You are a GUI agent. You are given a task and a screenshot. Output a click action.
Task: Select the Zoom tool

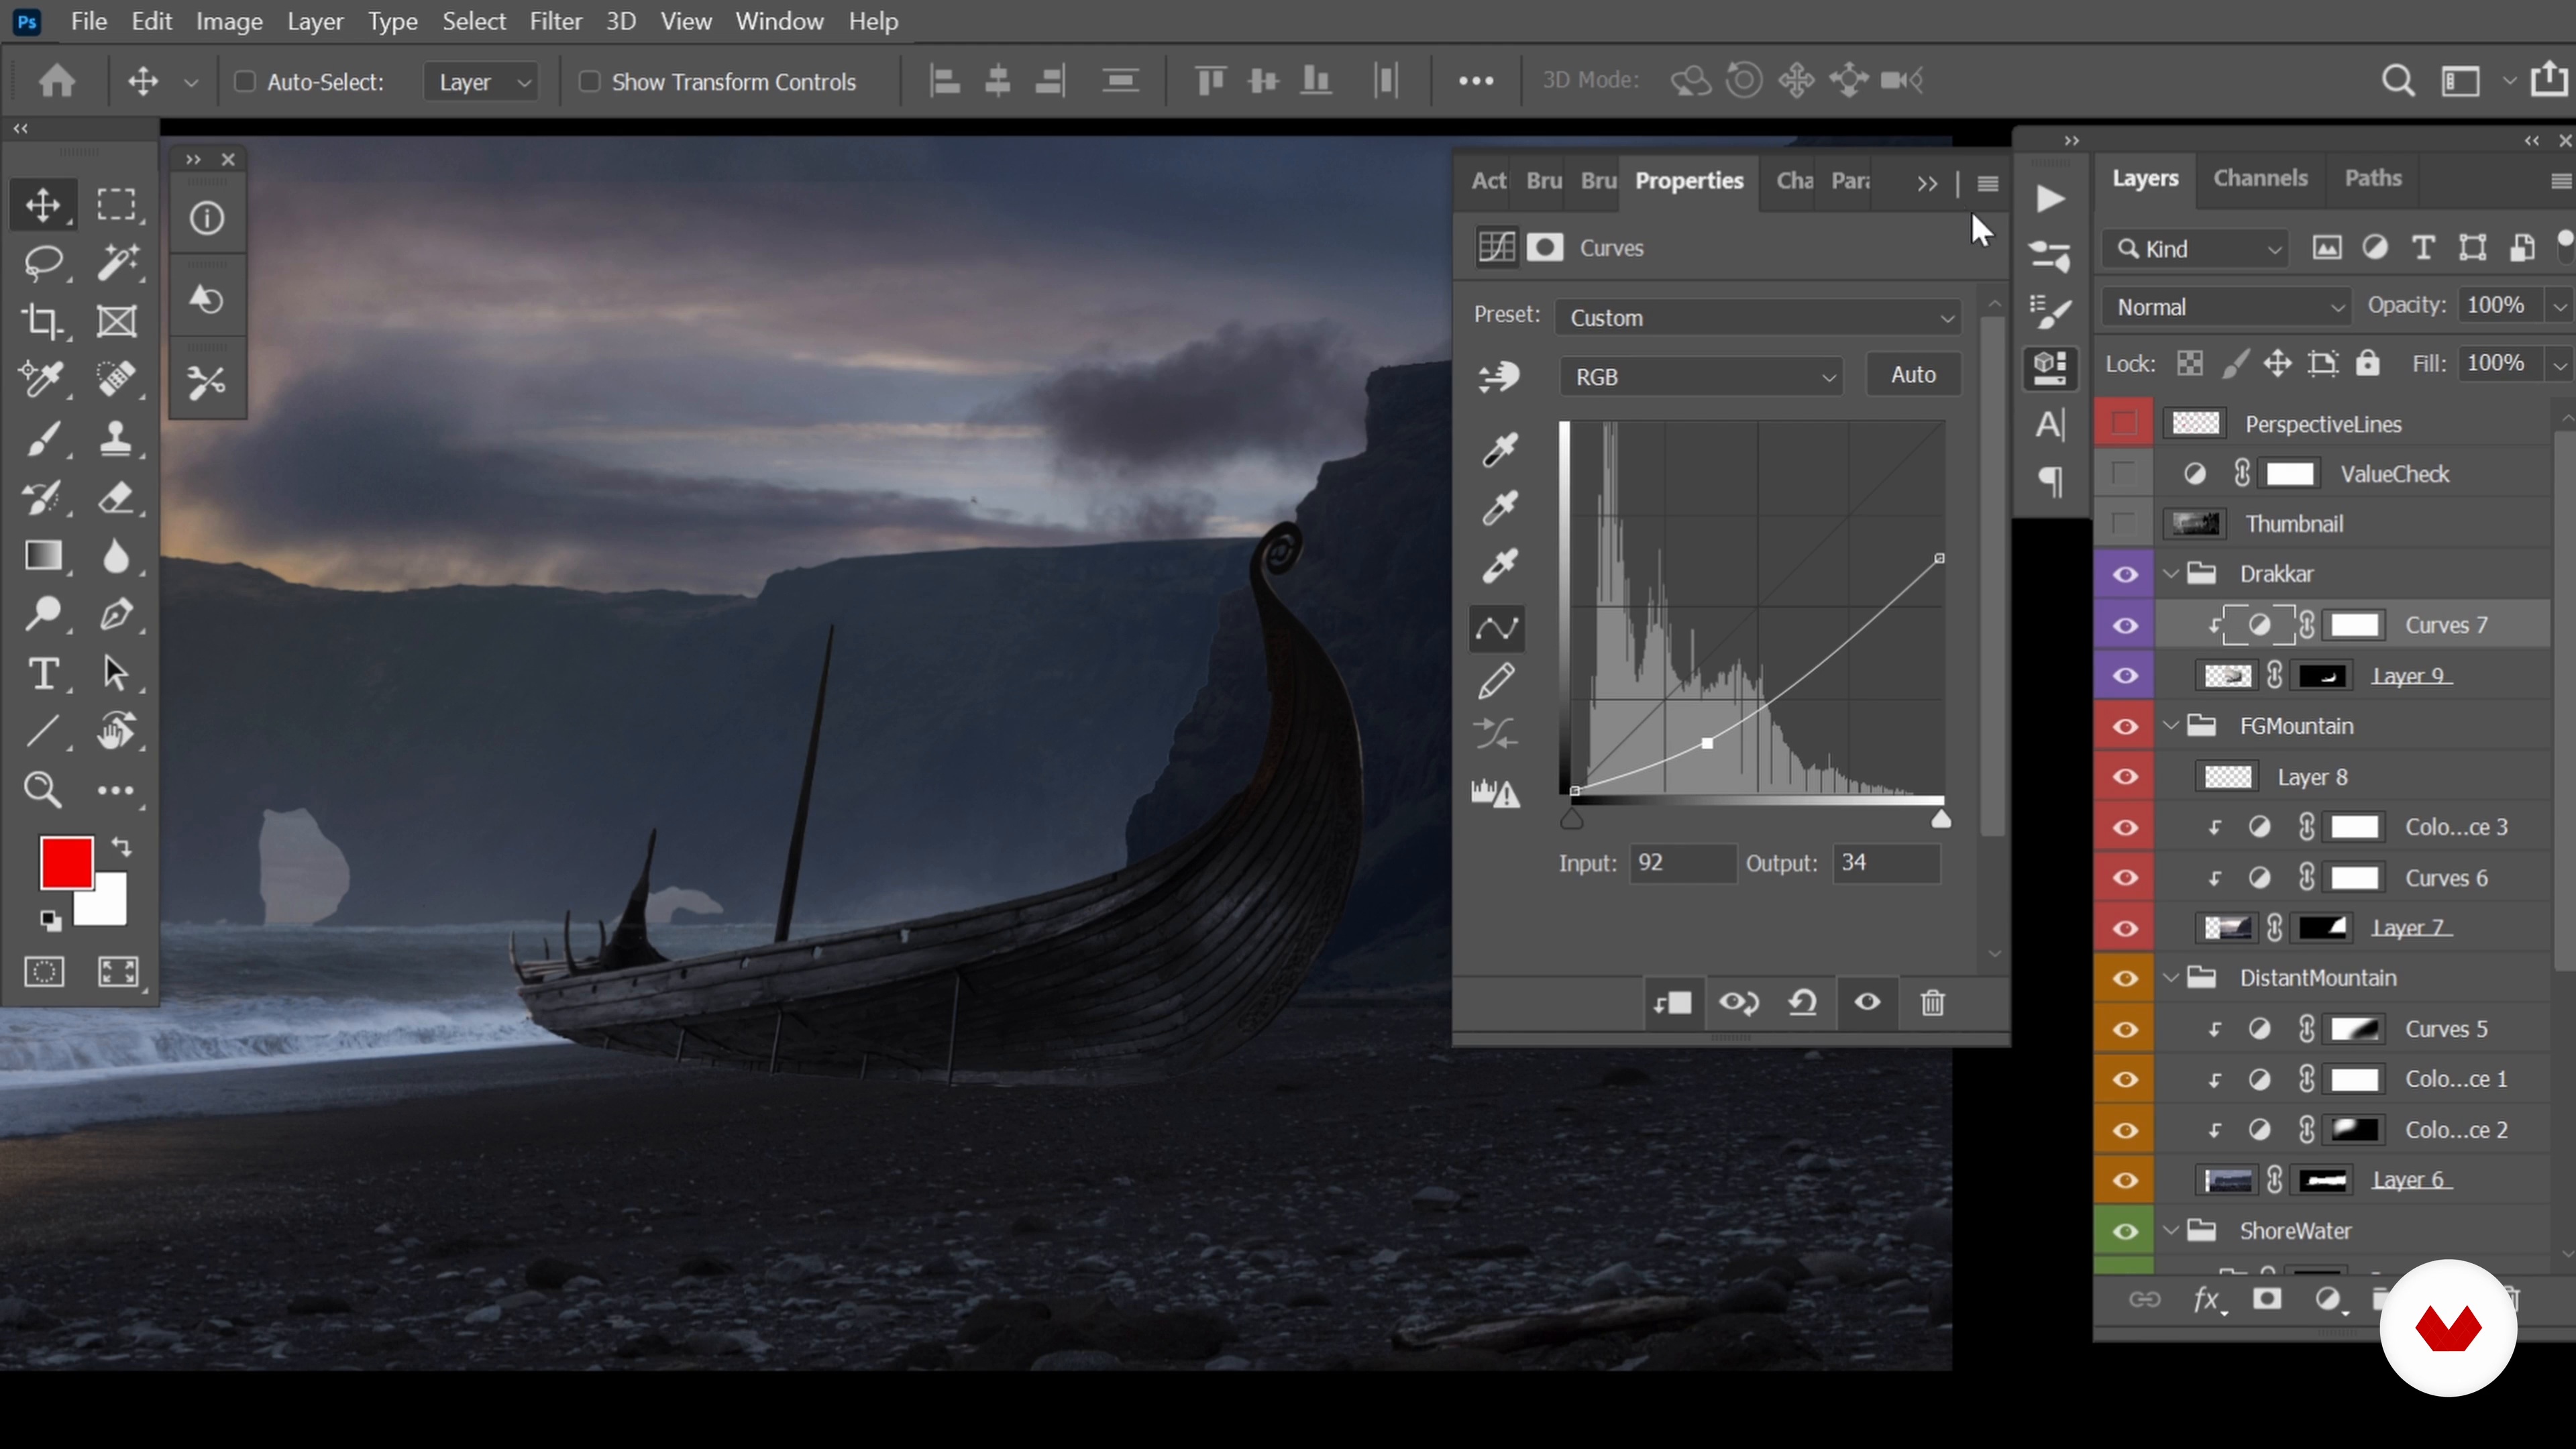[43, 790]
